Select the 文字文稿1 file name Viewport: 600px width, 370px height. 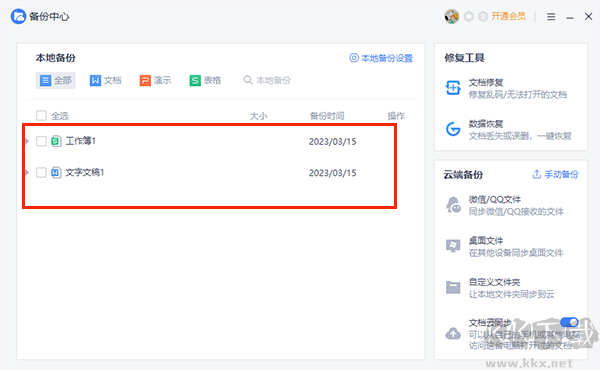coord(85,172)
